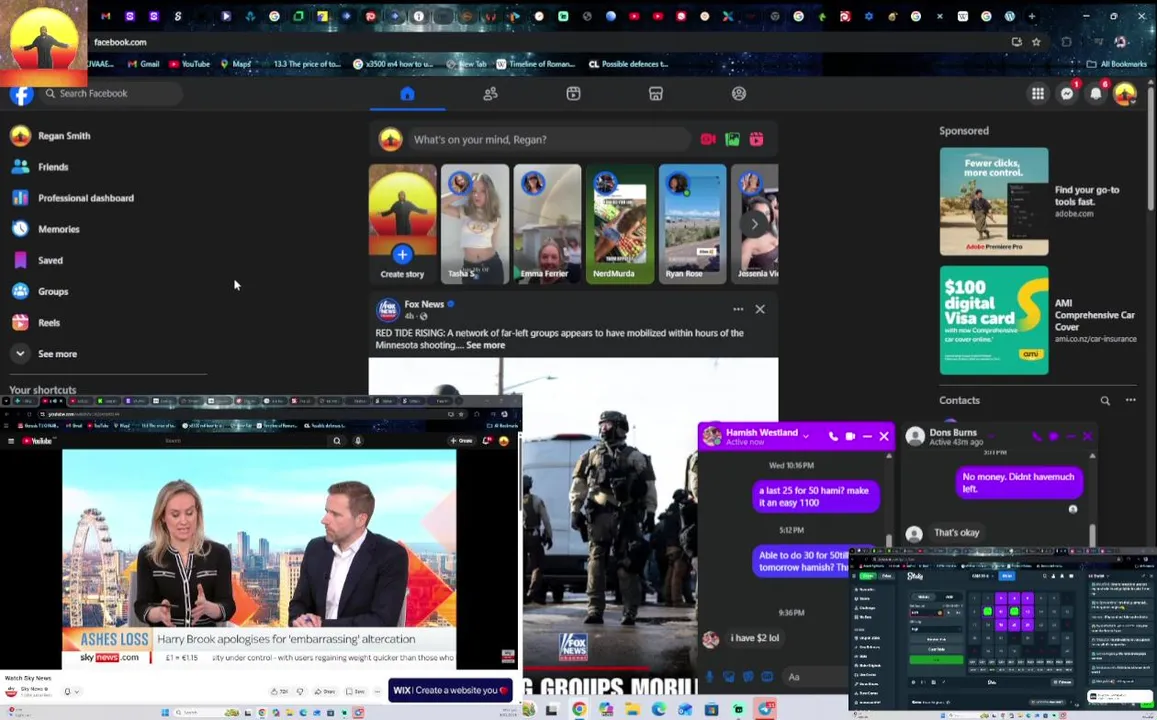Minimize the Hamish Westland chat

point(867,436)
